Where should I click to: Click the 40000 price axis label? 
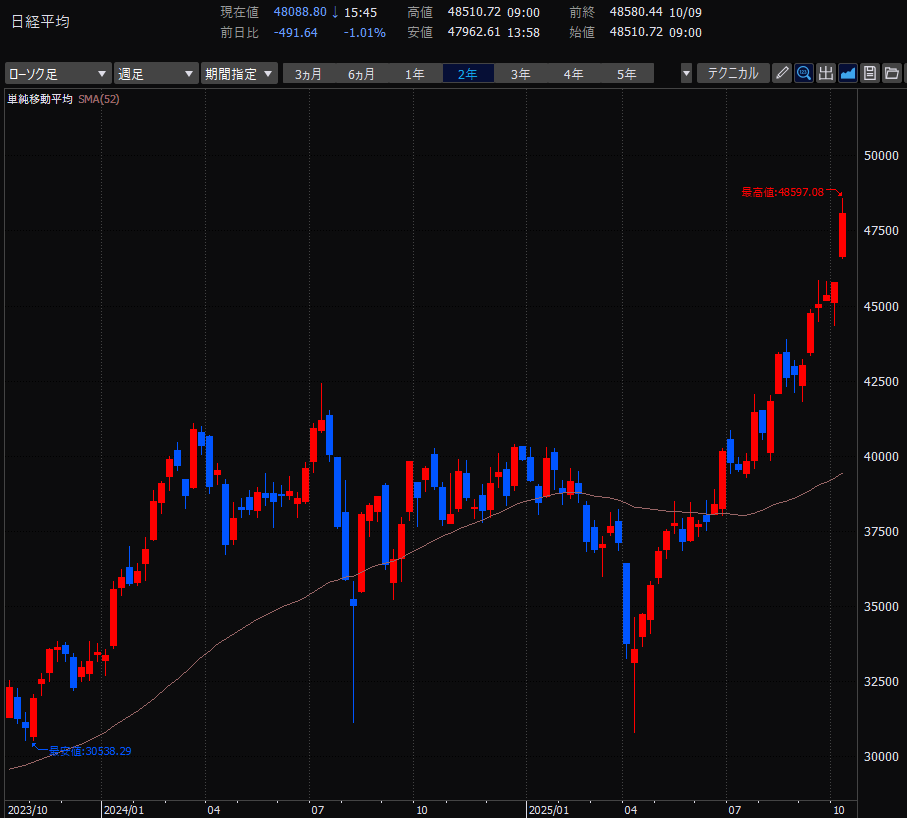(881, 456)
